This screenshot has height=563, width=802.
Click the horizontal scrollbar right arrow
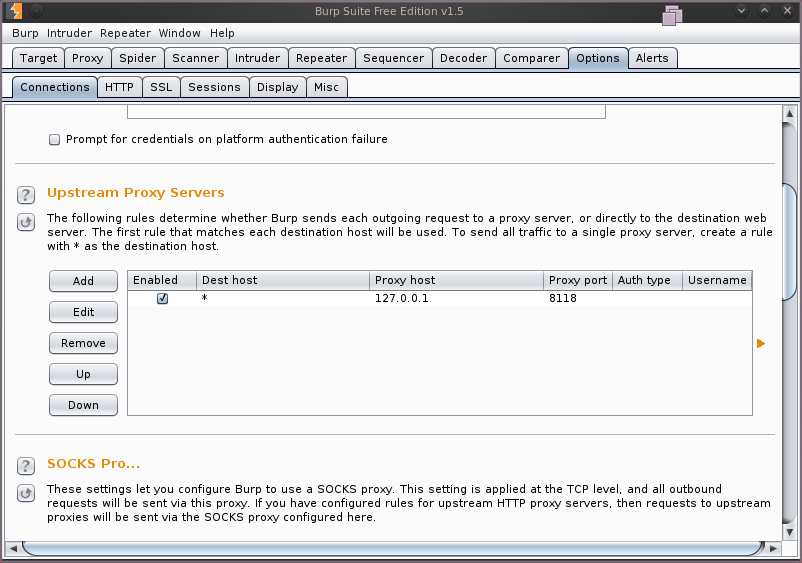(773, 548)
